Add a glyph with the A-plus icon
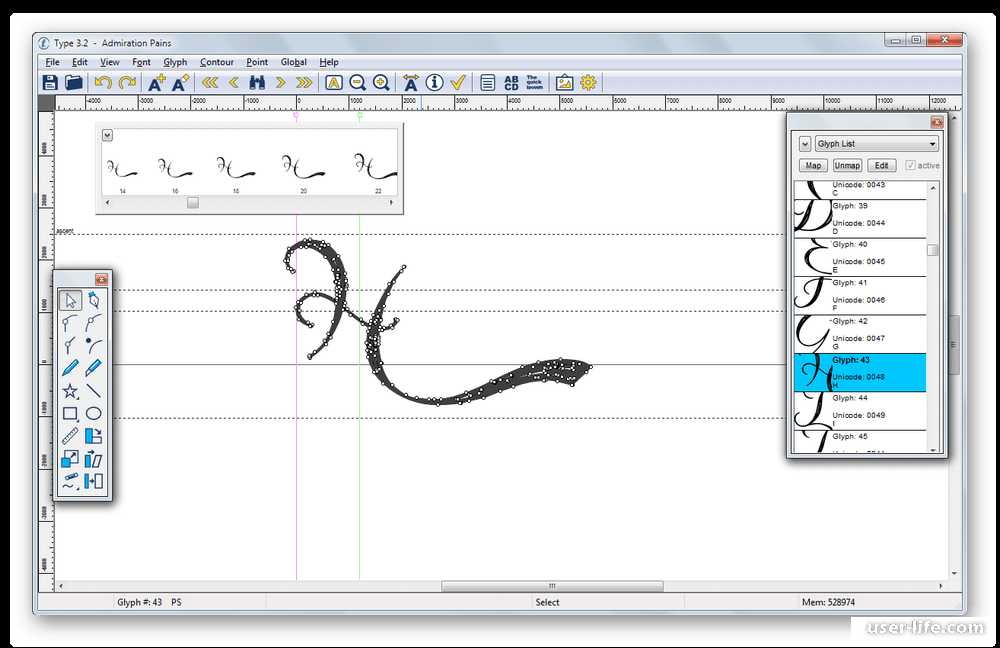1000x648 pixels. pyautogui.click(x=156, y=82)
